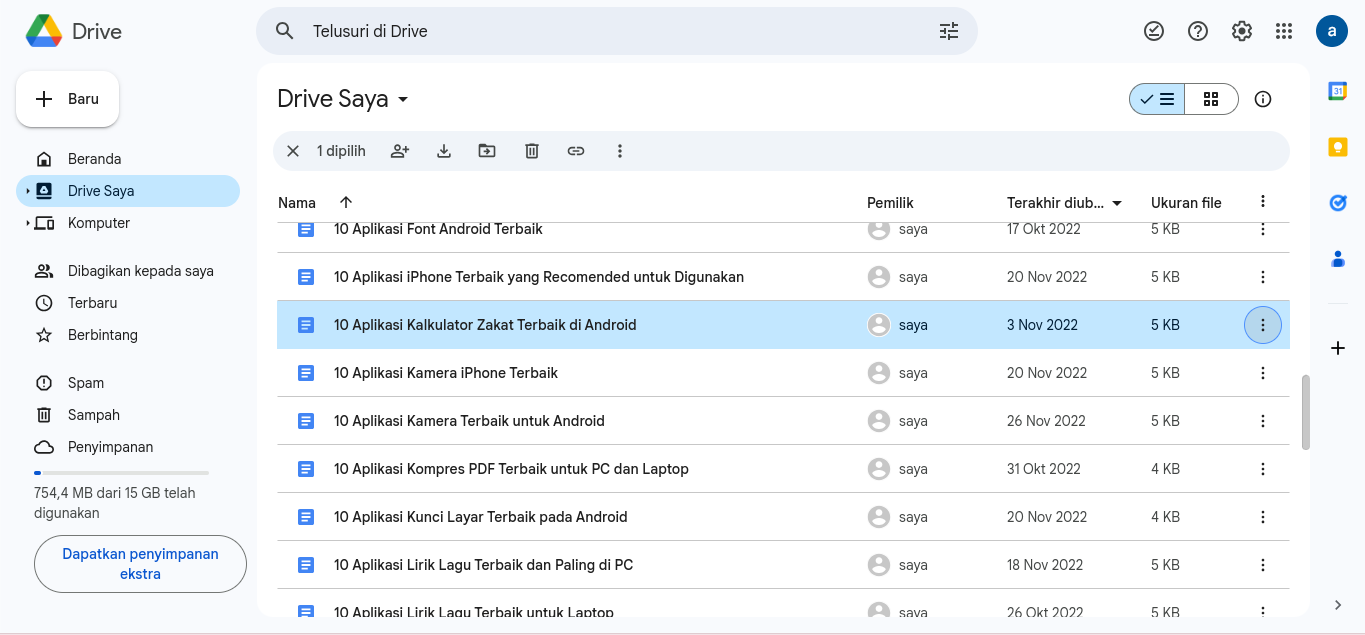Download the selected file

click(444, 151)
